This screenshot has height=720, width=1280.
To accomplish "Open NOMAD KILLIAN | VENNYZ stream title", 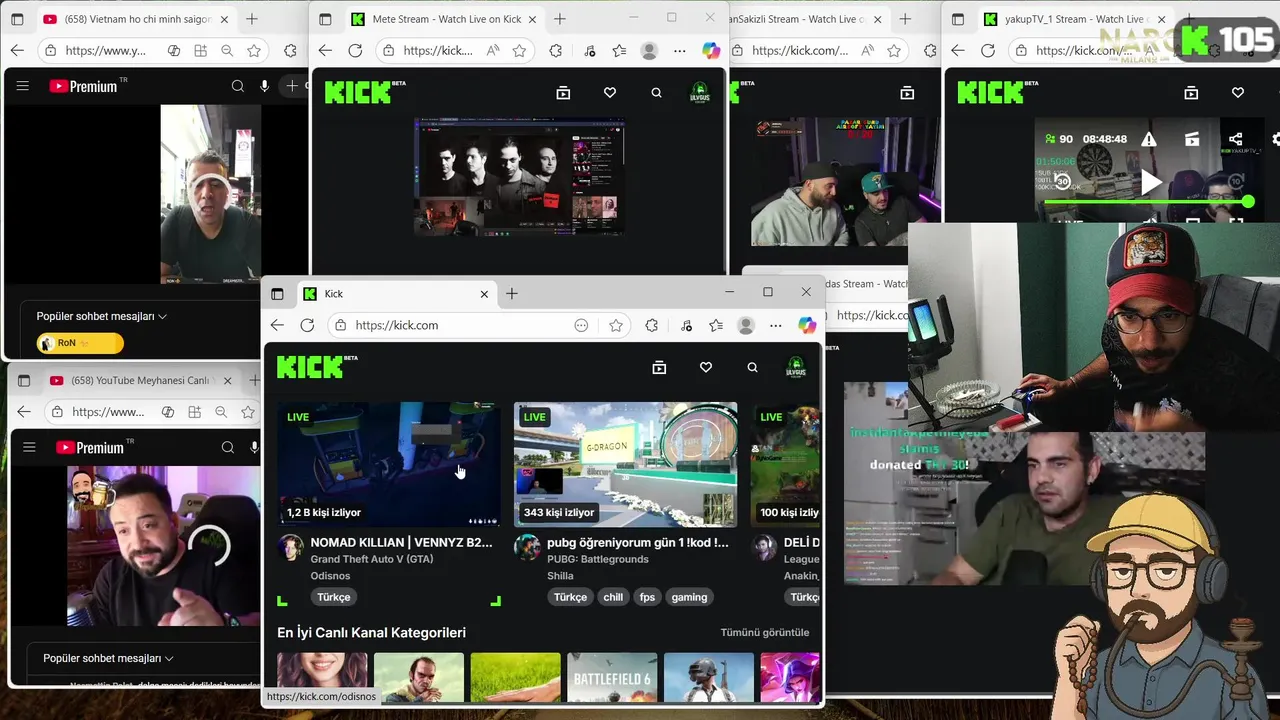I will point(402,542).
